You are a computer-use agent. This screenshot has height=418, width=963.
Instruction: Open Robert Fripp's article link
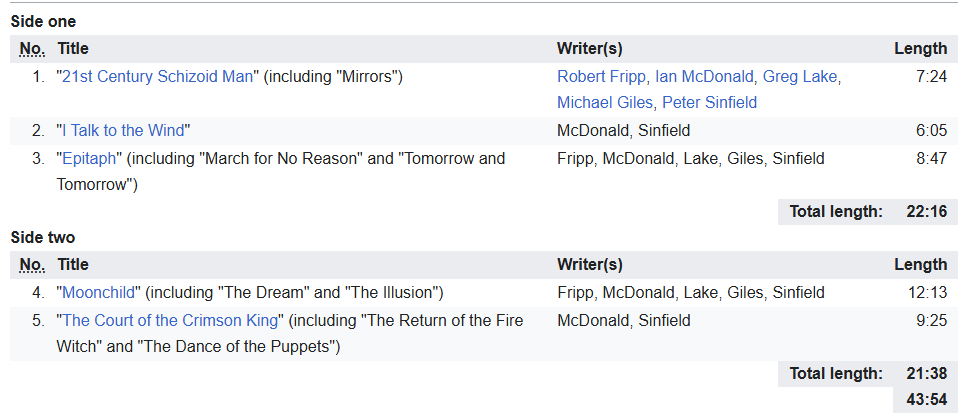point(603,77)
